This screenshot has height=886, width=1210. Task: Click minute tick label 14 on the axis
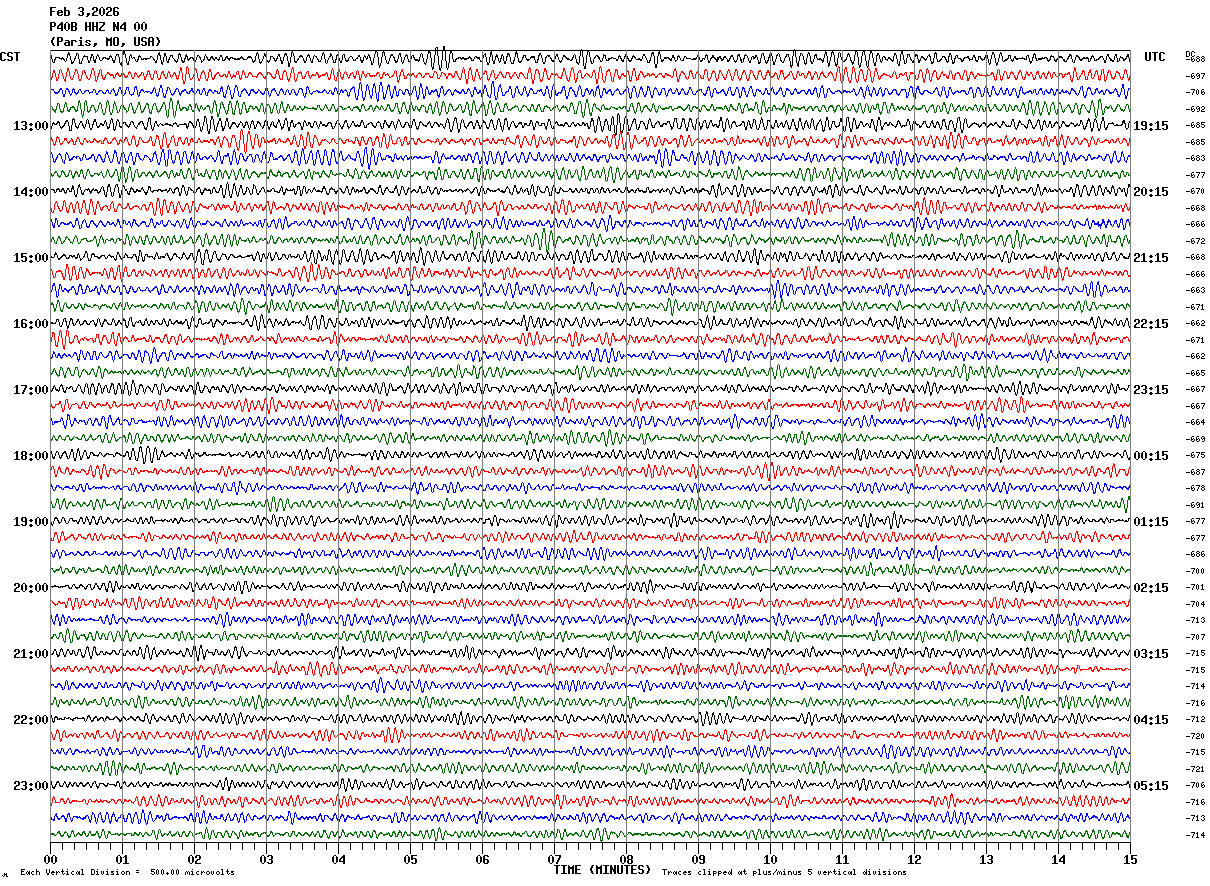[x=1058, y=859]
